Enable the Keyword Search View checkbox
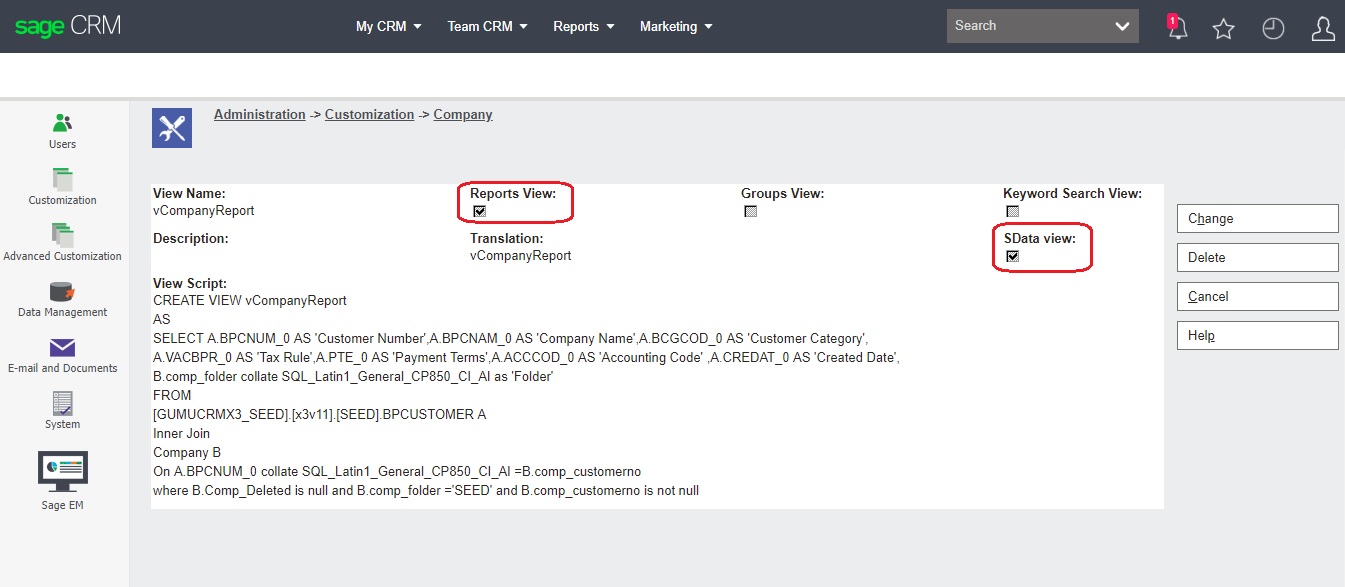The width and height of the screenshot is (1345, 587). point(1013,210)
